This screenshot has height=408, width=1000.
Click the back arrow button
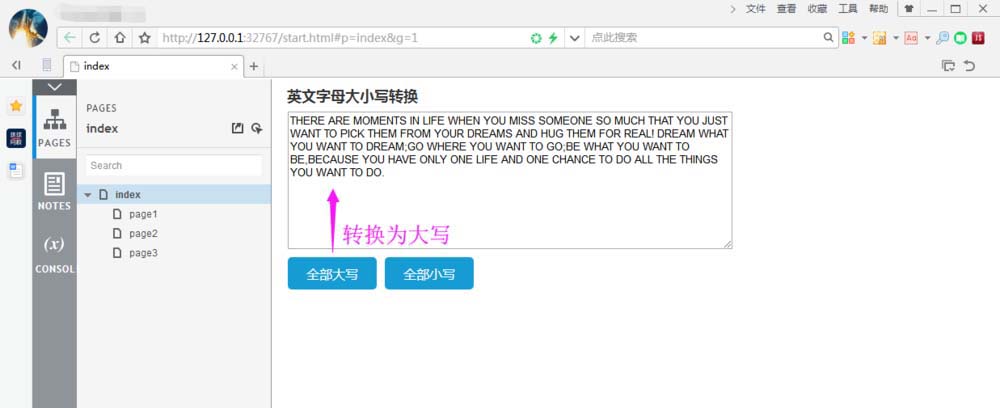click(x=69, y=38)
